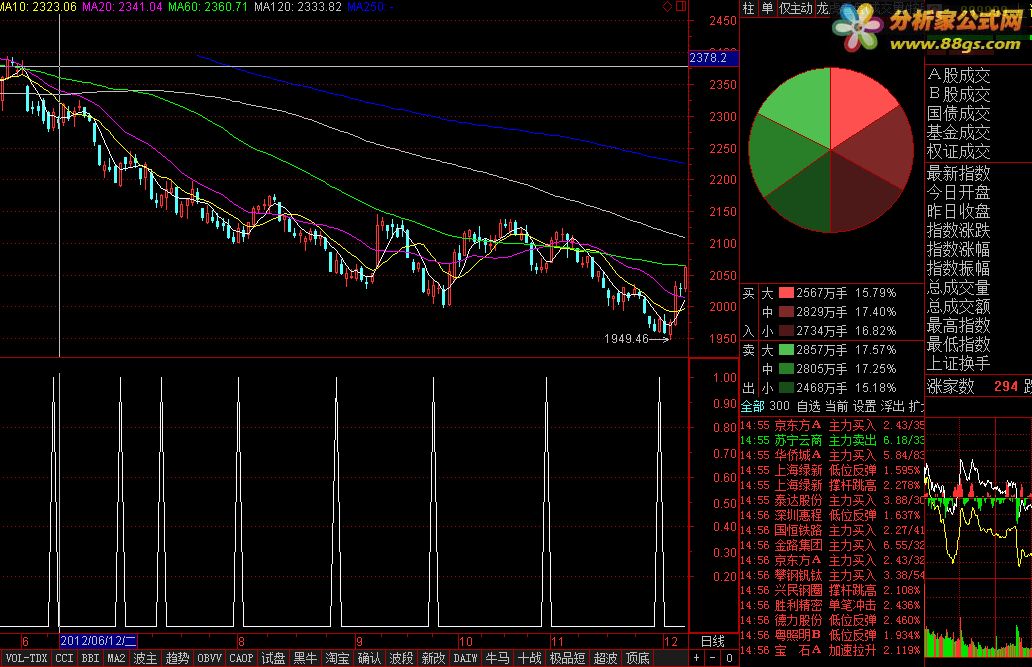Switch to the 仅主动 tab
The image size is (1032, 667).
(x=796, y=8)
